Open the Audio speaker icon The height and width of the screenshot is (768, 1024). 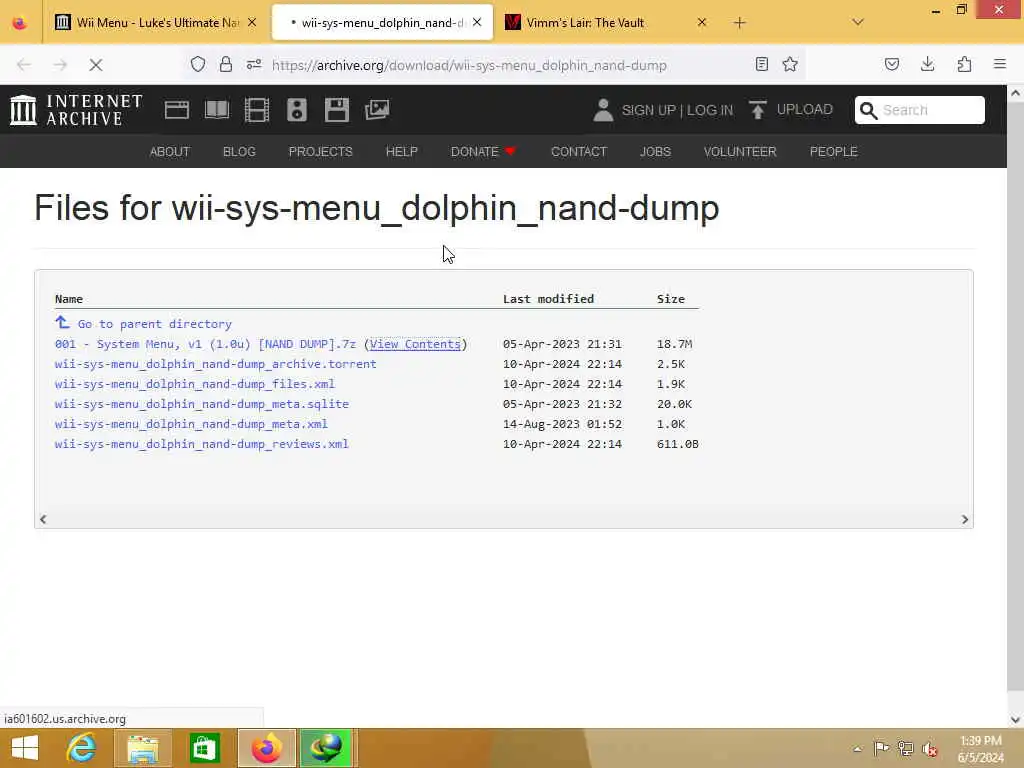296,110
